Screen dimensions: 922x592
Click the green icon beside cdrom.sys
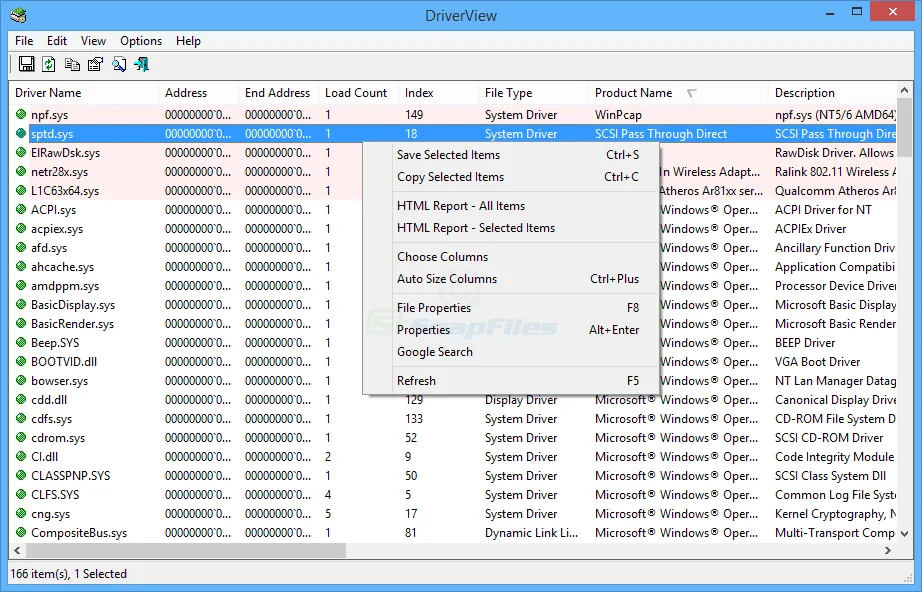tap(21, 437)
